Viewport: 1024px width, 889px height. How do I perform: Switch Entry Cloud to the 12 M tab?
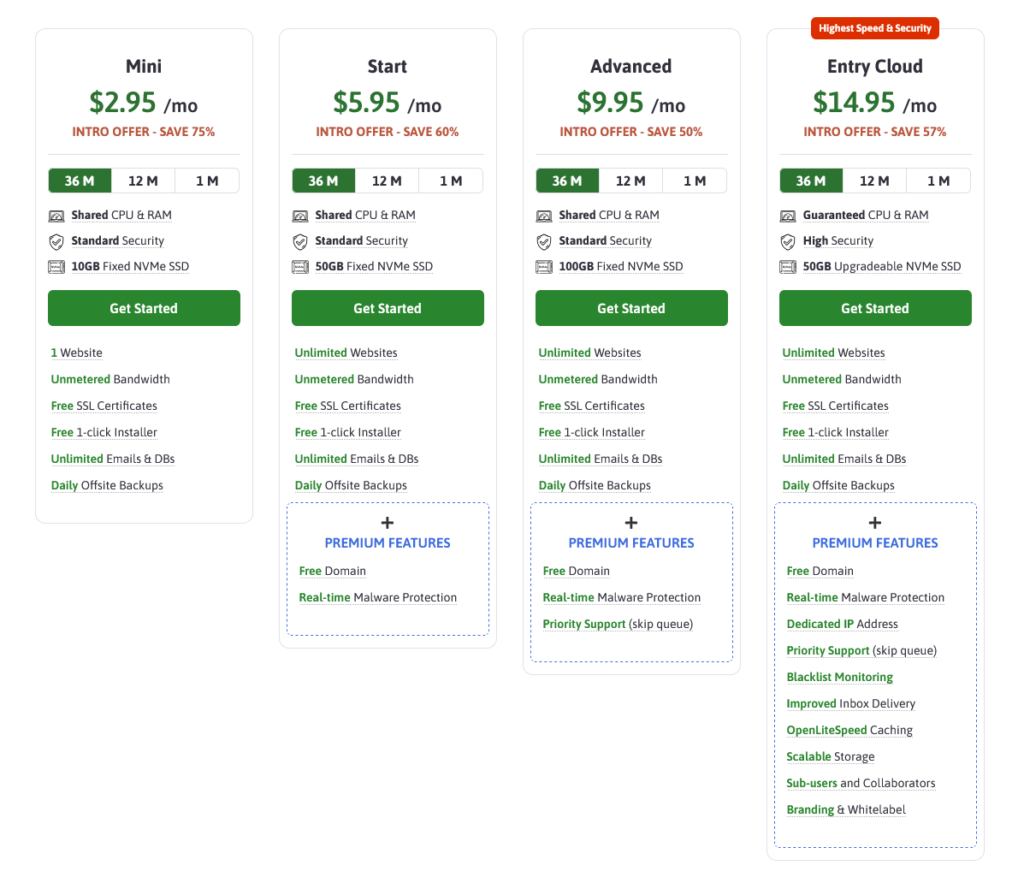875,181
